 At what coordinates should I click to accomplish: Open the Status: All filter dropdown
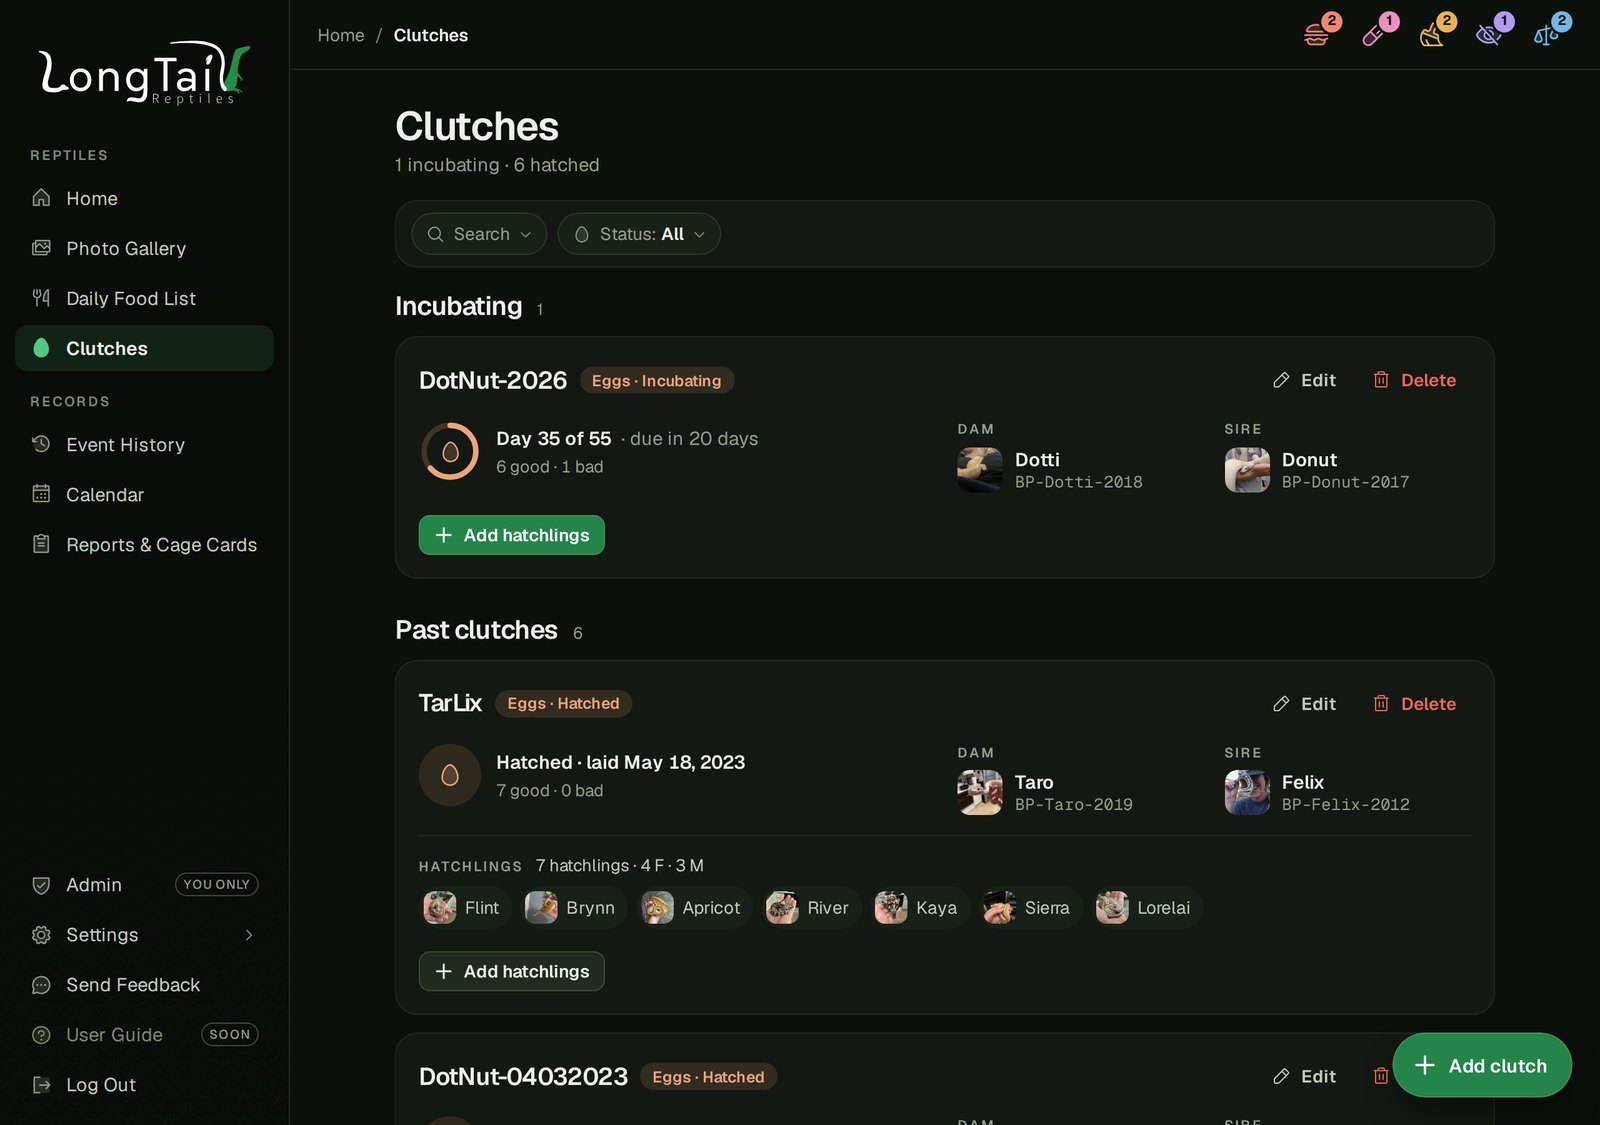tap(639, 234)
